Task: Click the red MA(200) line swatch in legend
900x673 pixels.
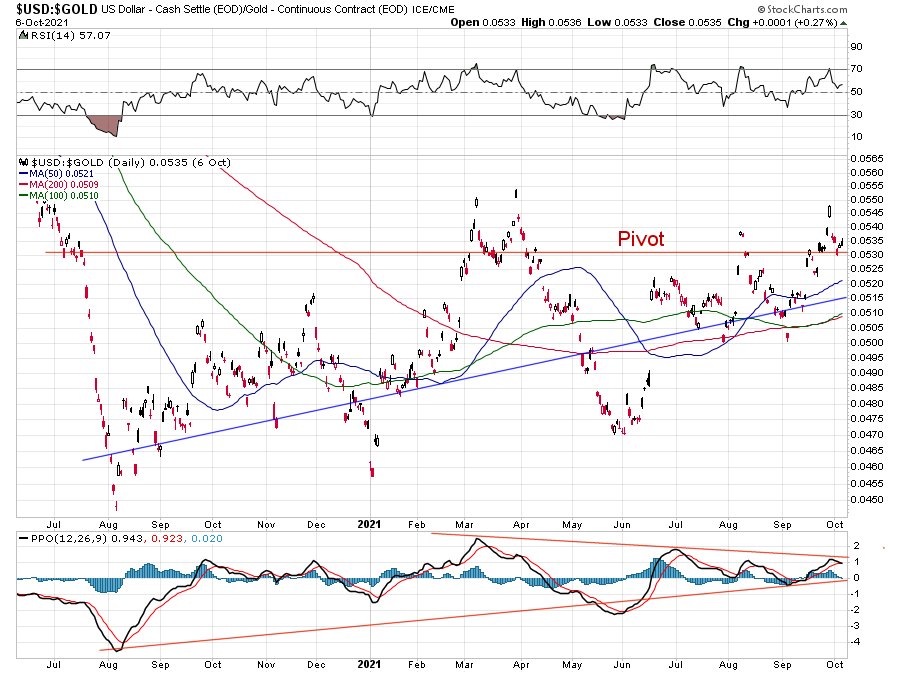Action: [24, 185]
